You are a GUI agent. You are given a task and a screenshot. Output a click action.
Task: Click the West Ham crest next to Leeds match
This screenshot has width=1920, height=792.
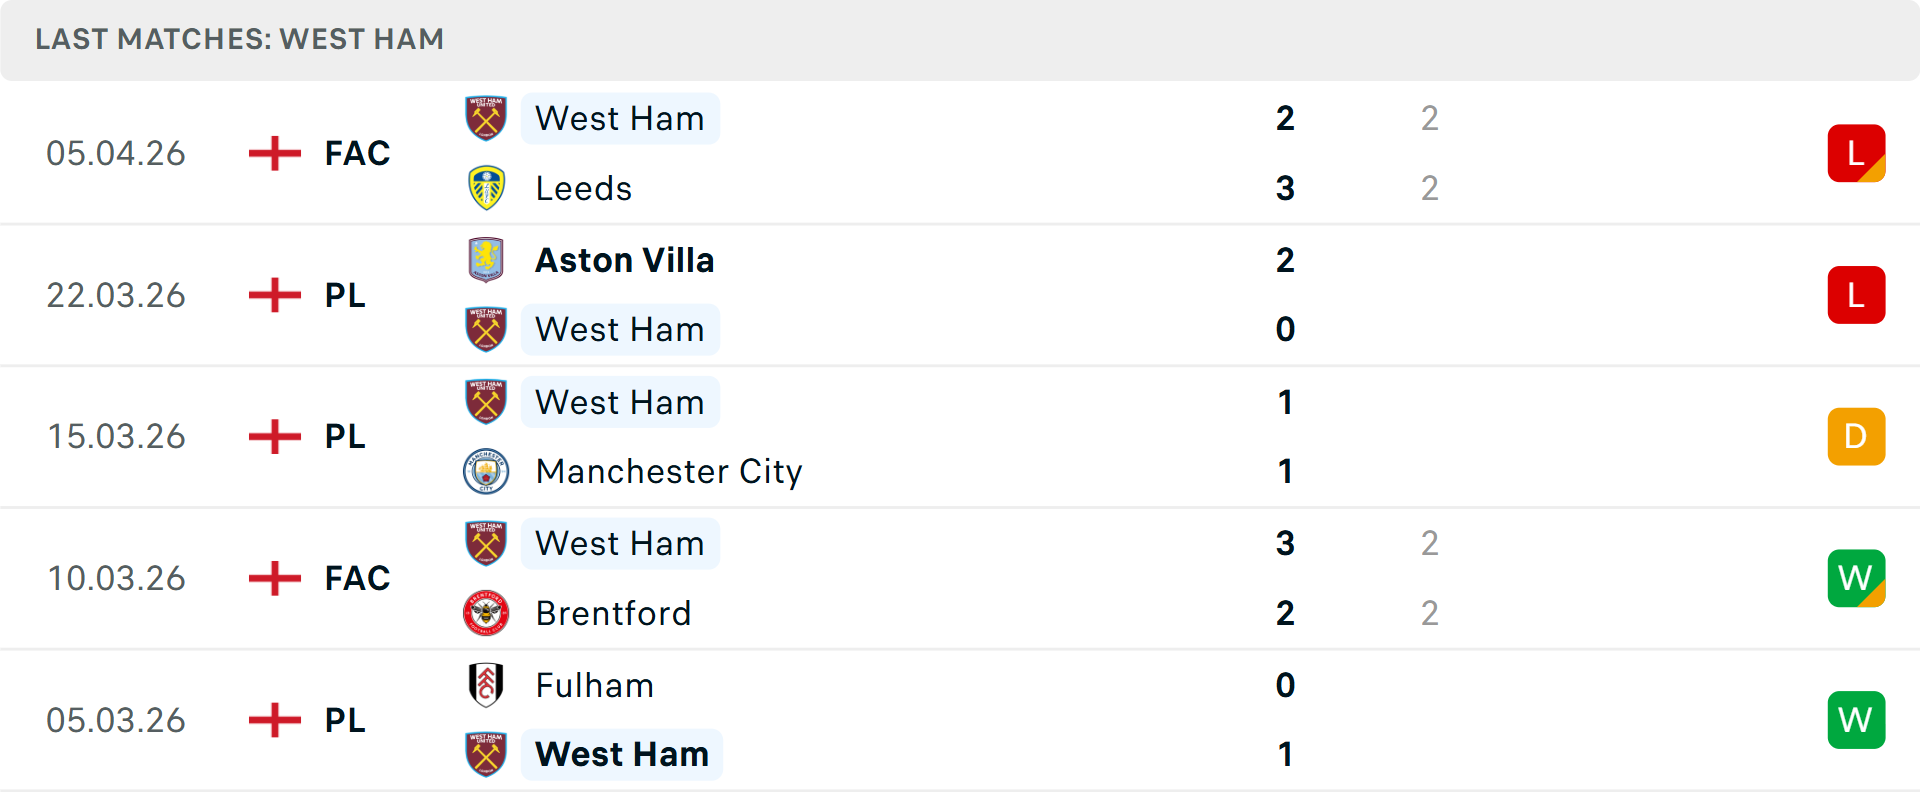pos(485,118)
